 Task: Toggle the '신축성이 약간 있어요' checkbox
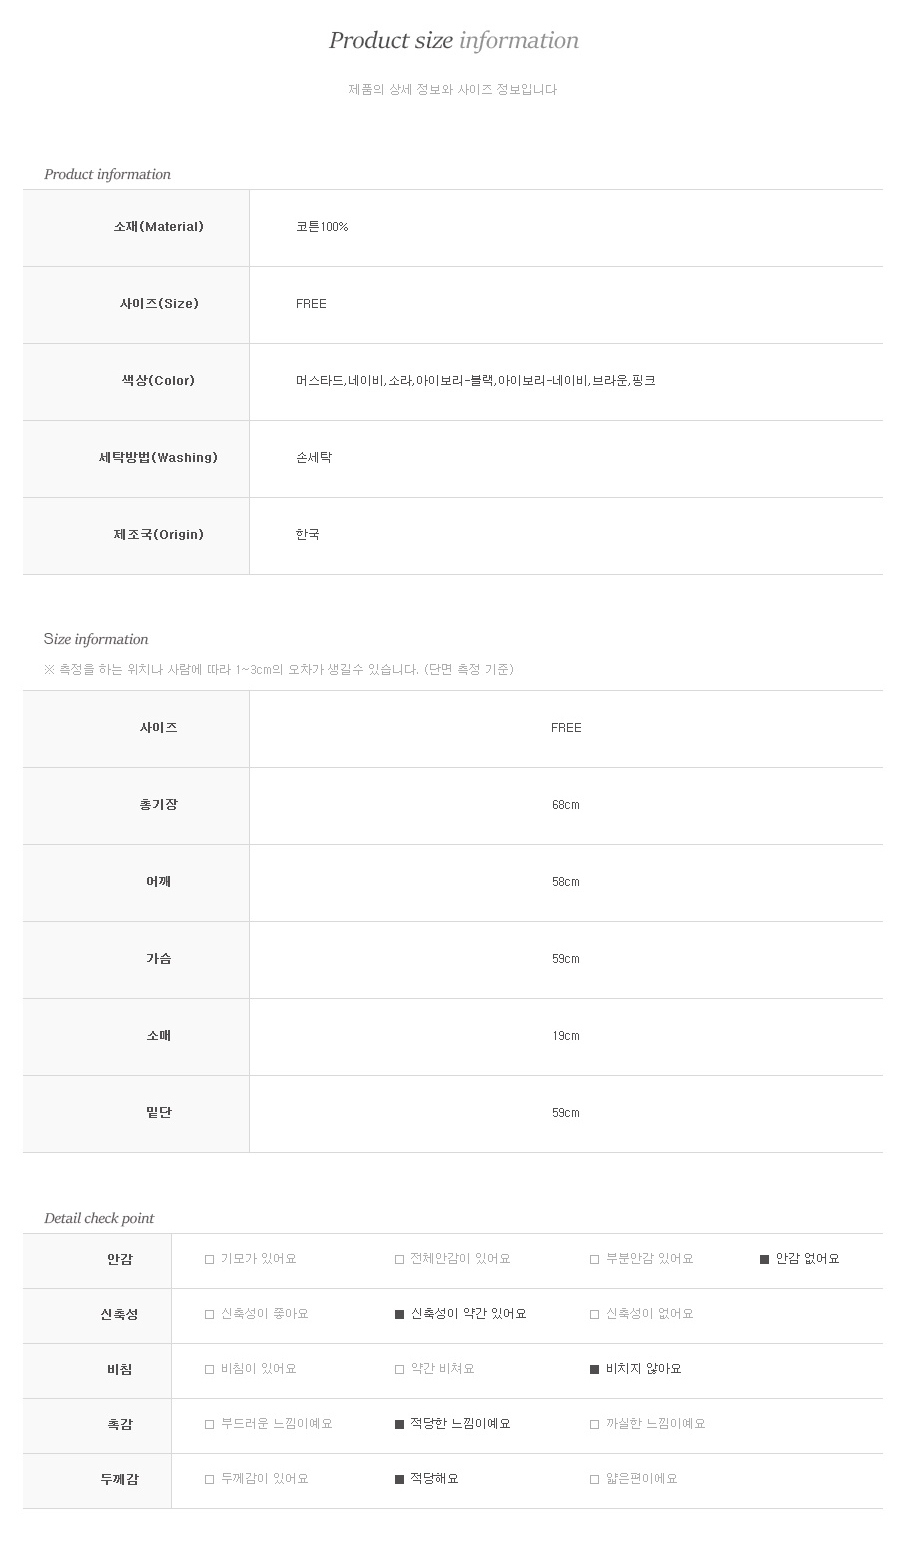click(x=400, y=1315)
